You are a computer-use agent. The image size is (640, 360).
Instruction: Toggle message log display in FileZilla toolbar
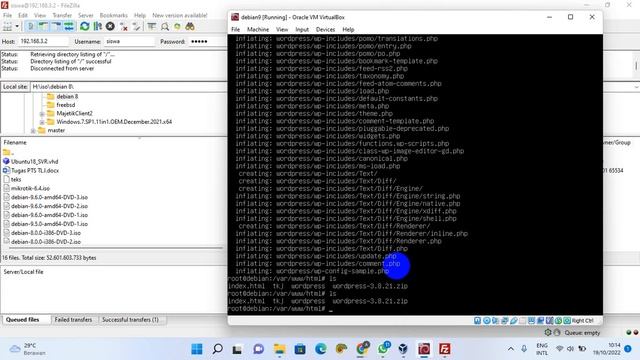[30, 27]
